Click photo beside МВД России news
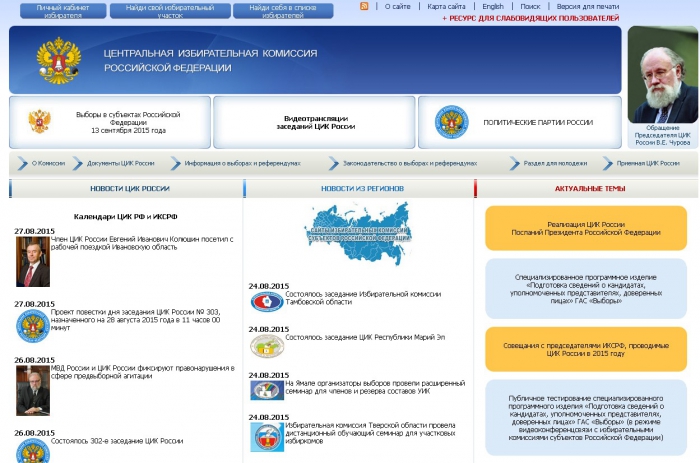 (33, 391)
